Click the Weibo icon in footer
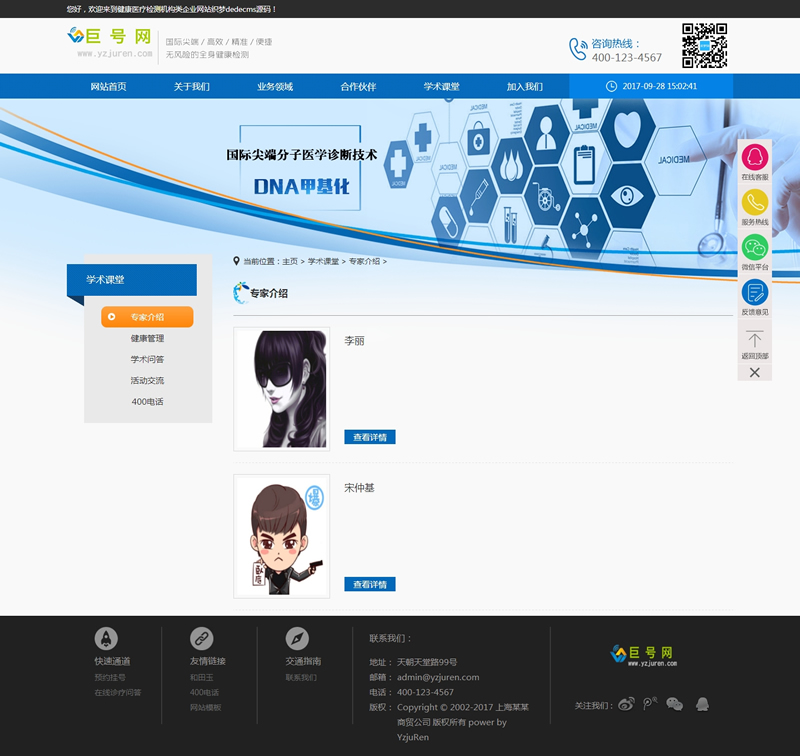Screen dimensions: 800x756 [626, 704]
